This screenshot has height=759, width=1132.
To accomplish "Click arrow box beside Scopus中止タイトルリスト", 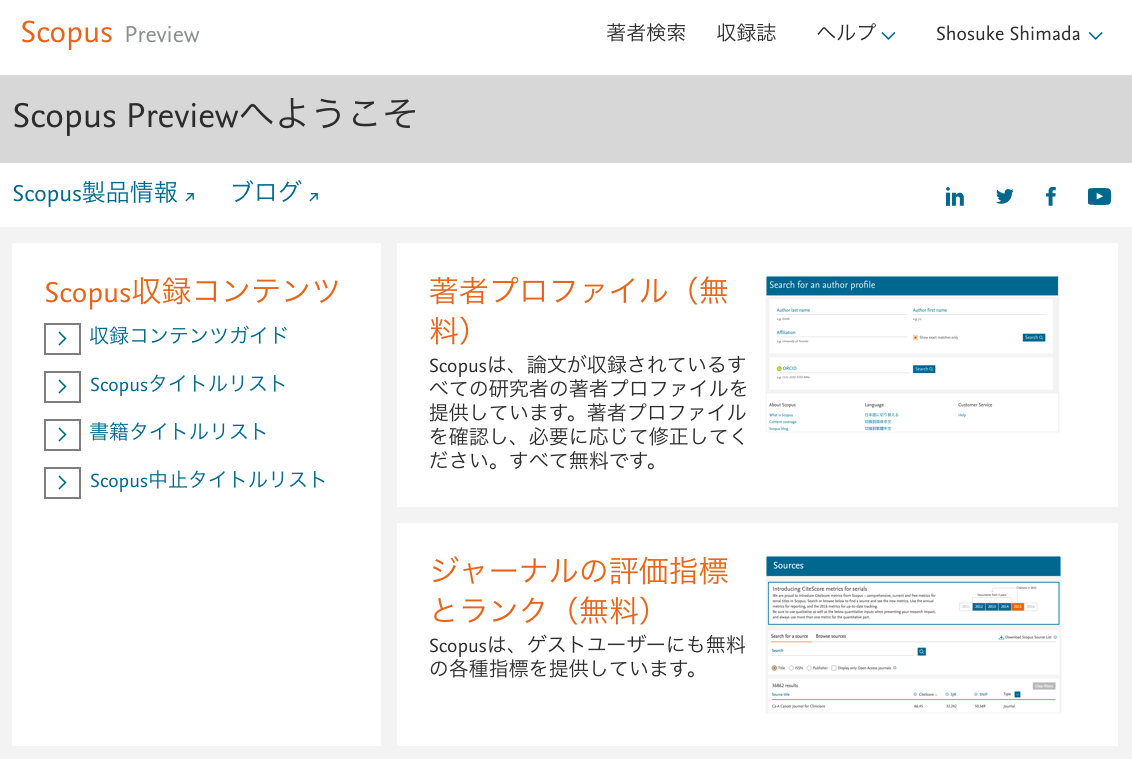I will click(x=62, y=482).
